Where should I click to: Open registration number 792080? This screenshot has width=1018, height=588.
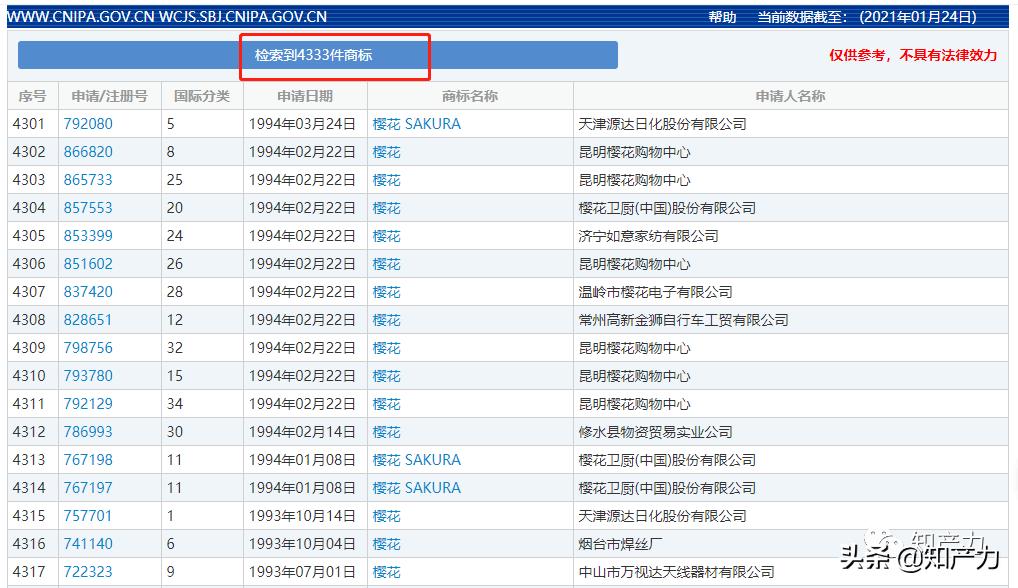[88, 124]
